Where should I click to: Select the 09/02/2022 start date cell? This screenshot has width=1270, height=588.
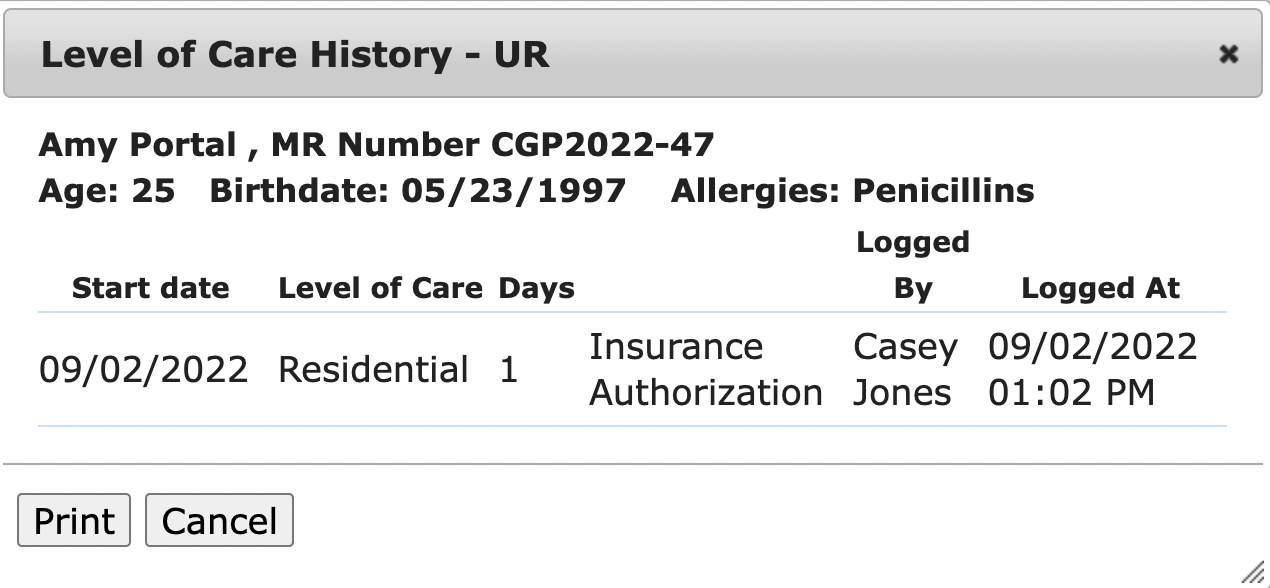[143, 370]
